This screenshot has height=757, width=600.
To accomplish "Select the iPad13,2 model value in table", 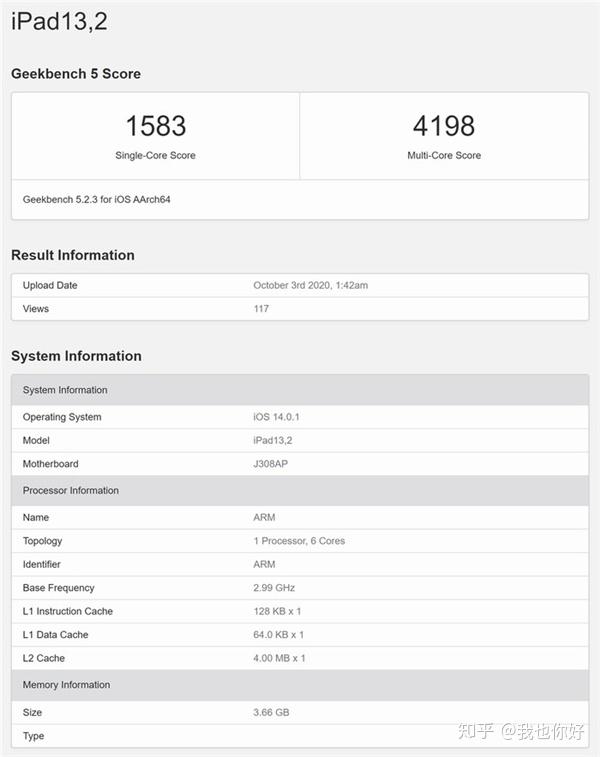I will (273, 441).
